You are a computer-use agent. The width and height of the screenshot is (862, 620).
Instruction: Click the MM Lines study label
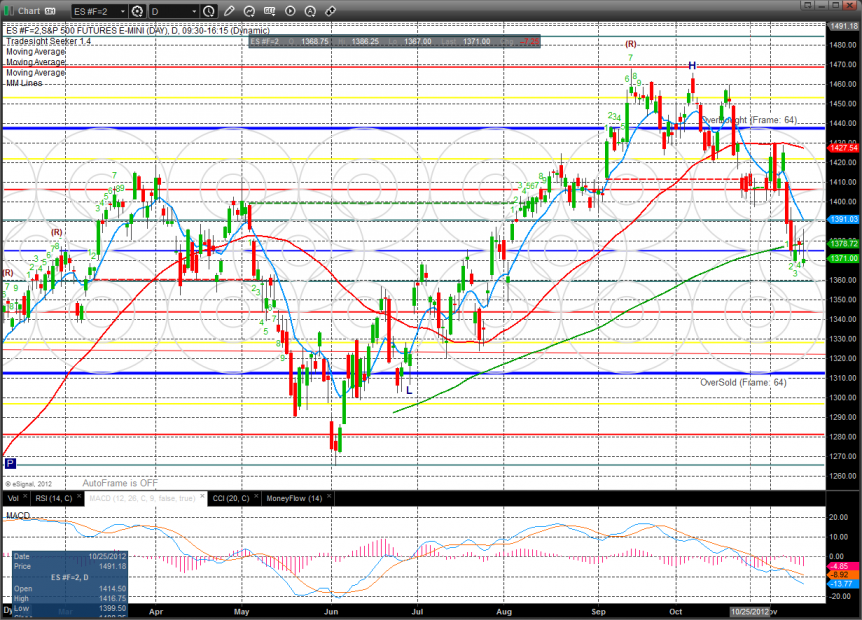tap(24, 83)
